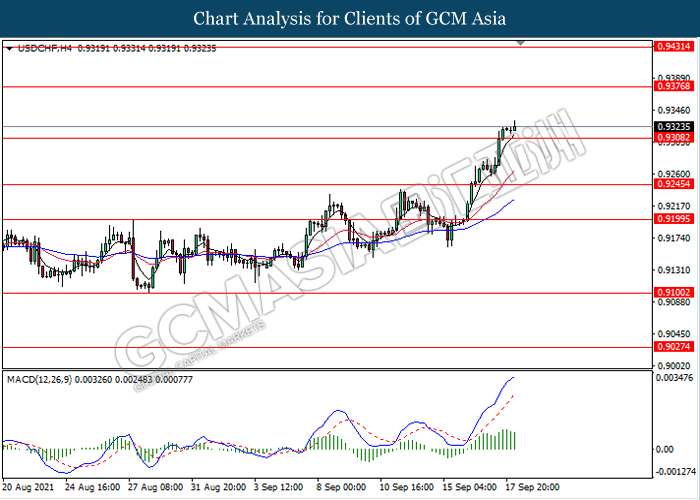Click the 0.91310 price axis value
Image resolution: width=700 pixels, height=500 pixels.
674,270
